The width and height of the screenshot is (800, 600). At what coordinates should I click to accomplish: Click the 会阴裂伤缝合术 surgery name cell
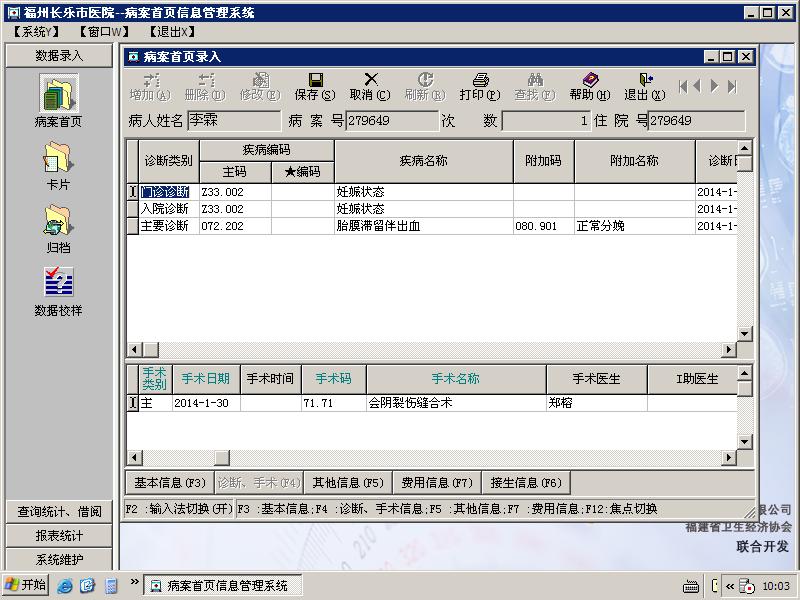point(456,403)
